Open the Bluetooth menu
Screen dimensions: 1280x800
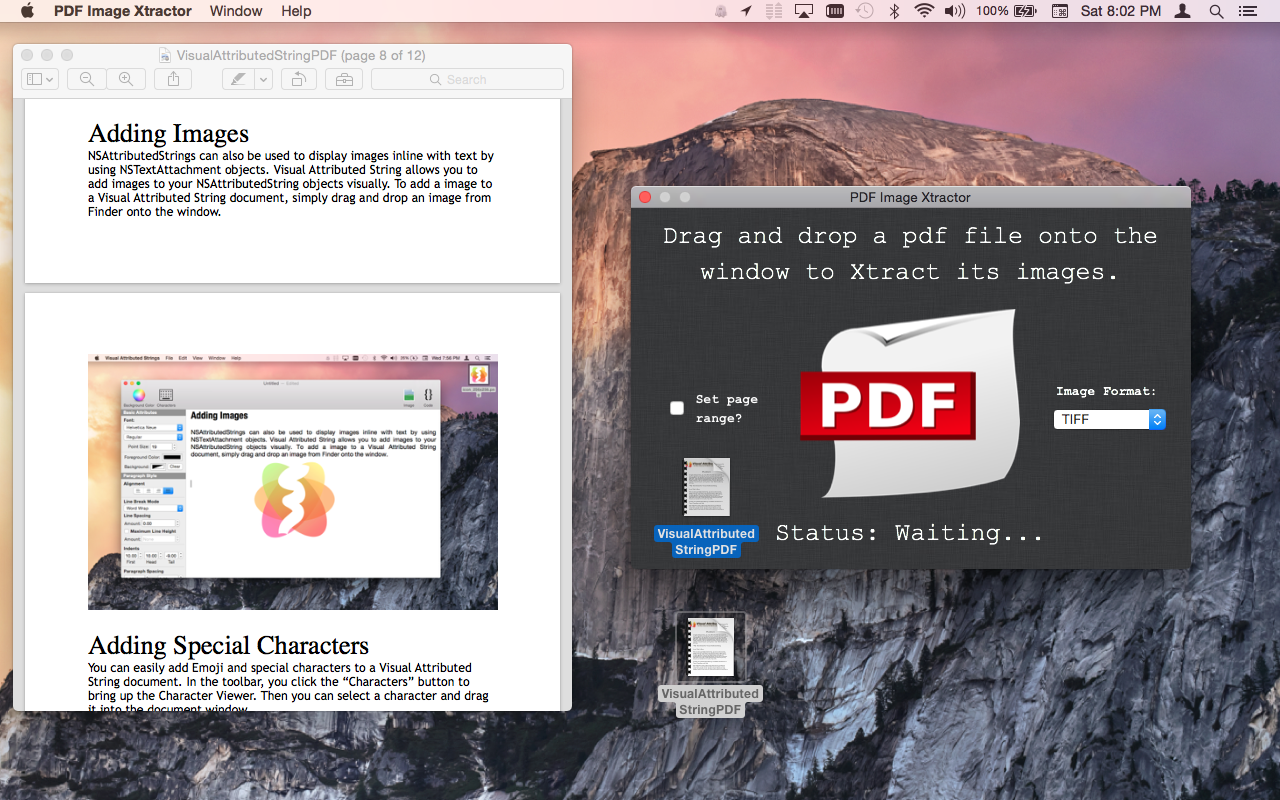(895, 11)
